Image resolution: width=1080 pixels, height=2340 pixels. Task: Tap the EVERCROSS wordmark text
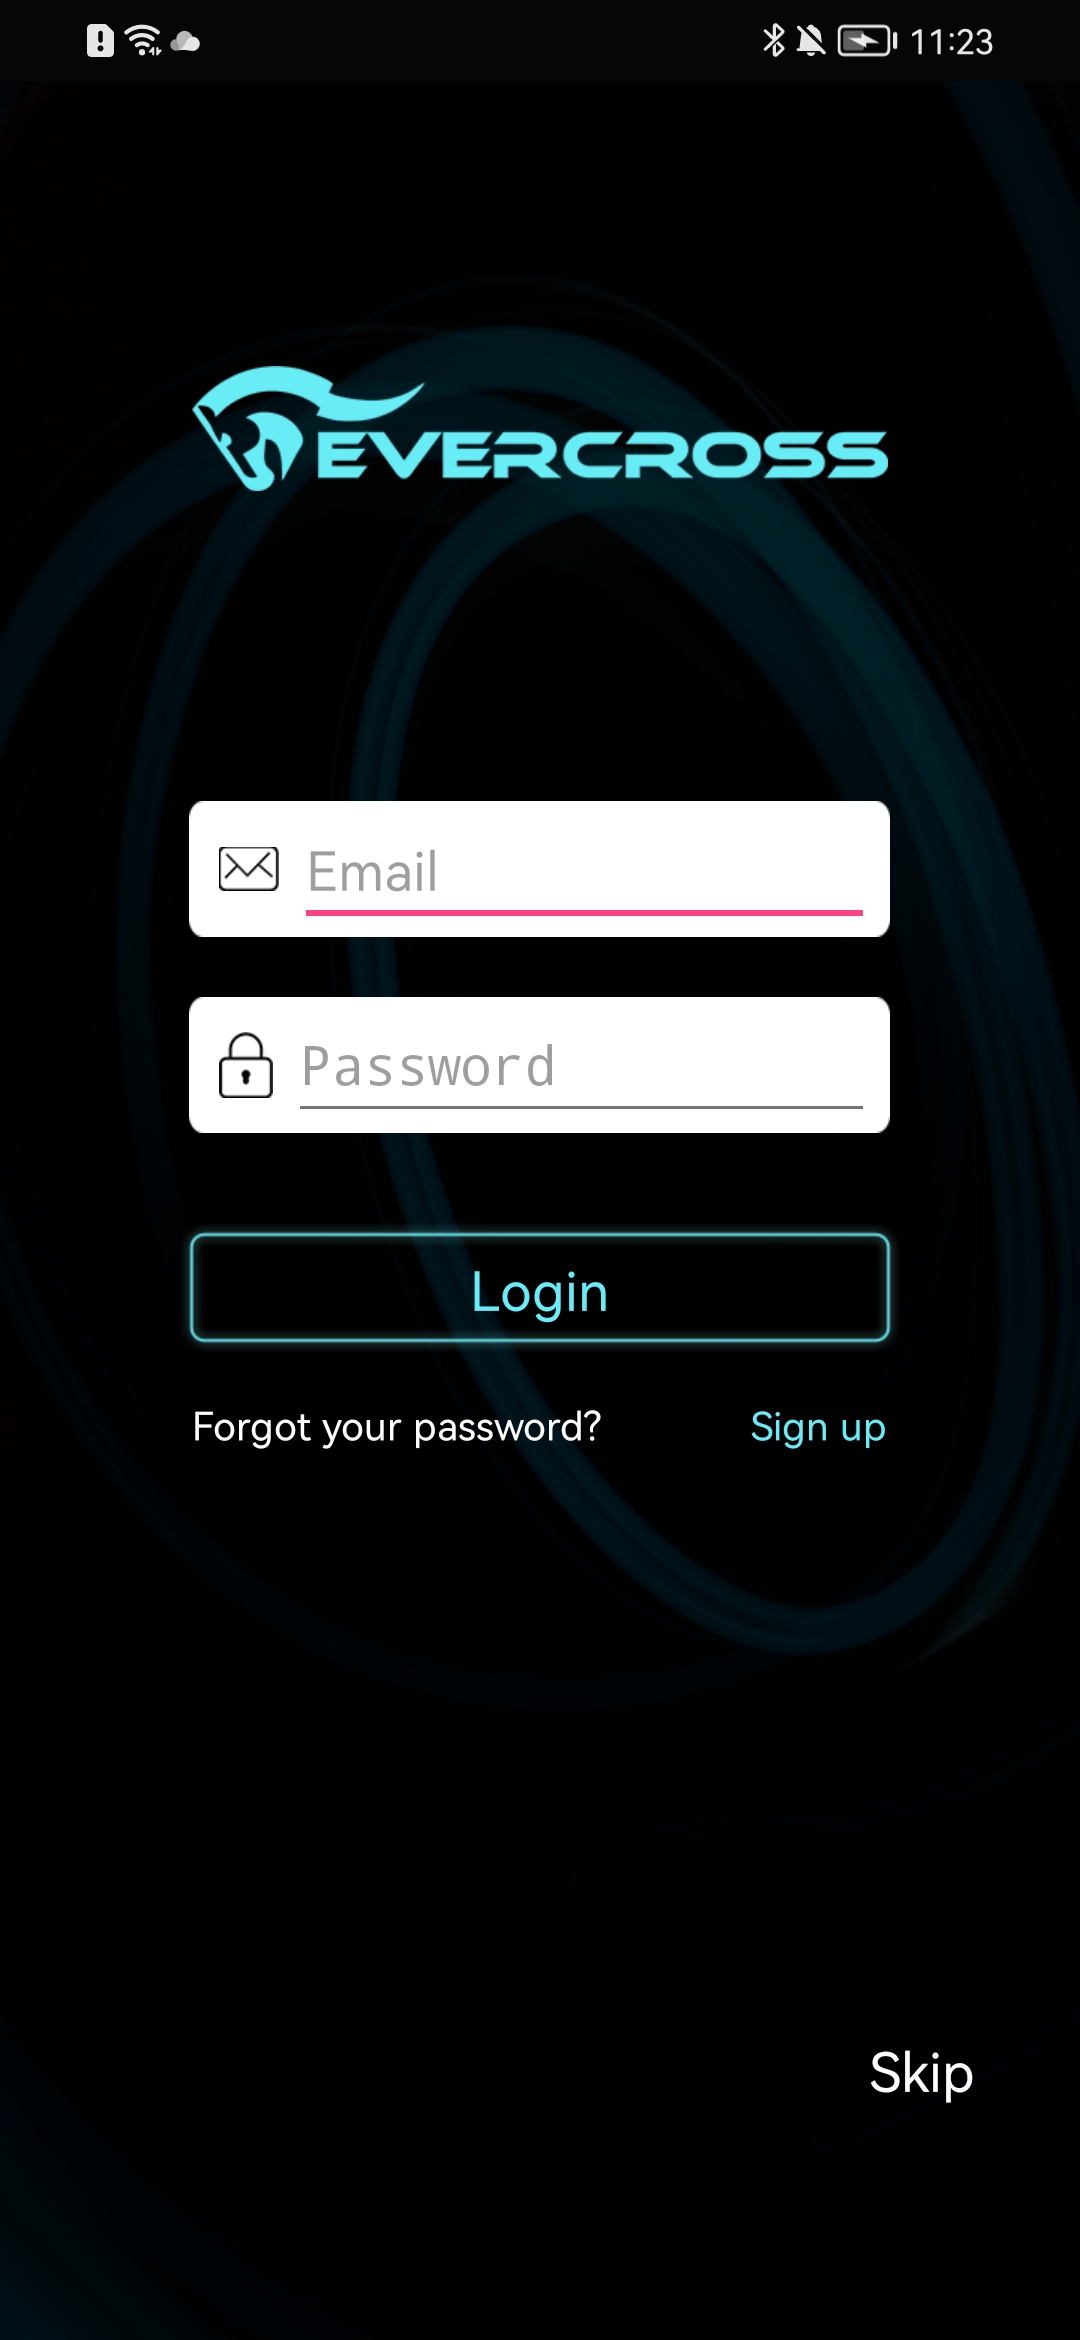tap(602, 455)
